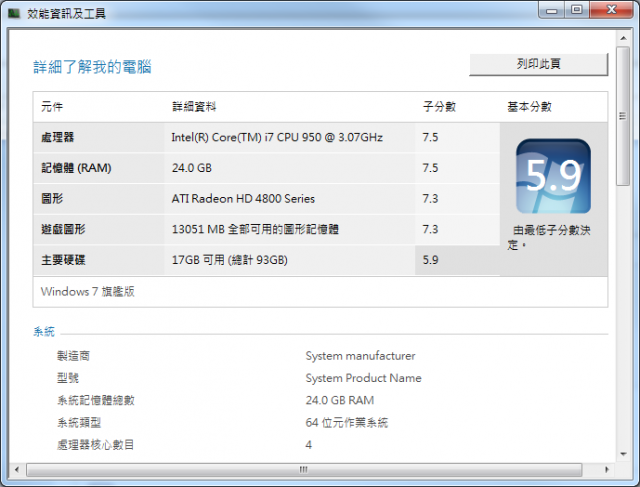The height and width of the screenshot is (487, 640).
Task: Click the vertical scrollbar thumb
Action: pyautogui.click(x=623, y=116)
